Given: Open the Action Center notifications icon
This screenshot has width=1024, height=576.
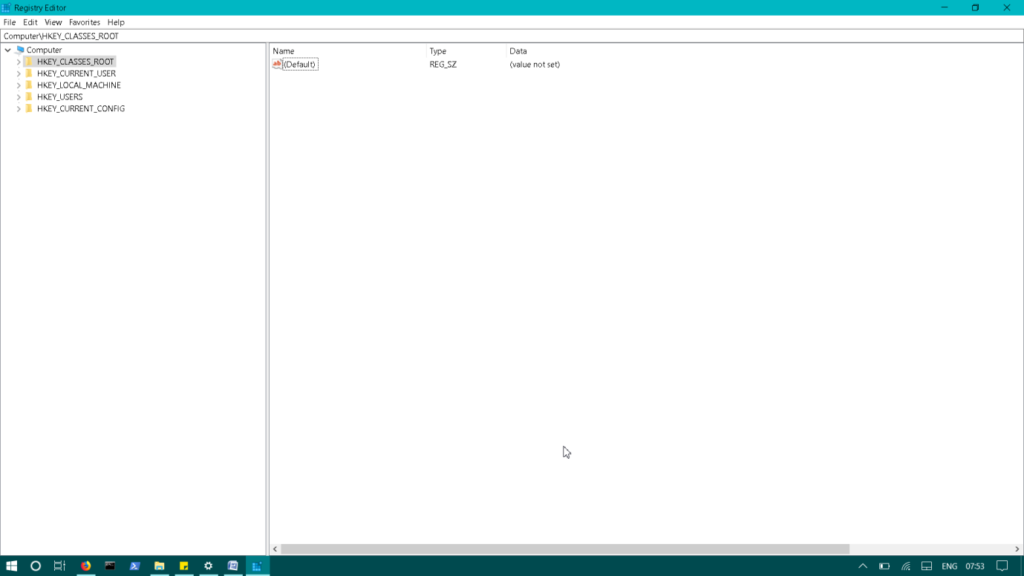Looking at the screenshot, I should (x=1002, y=566).
